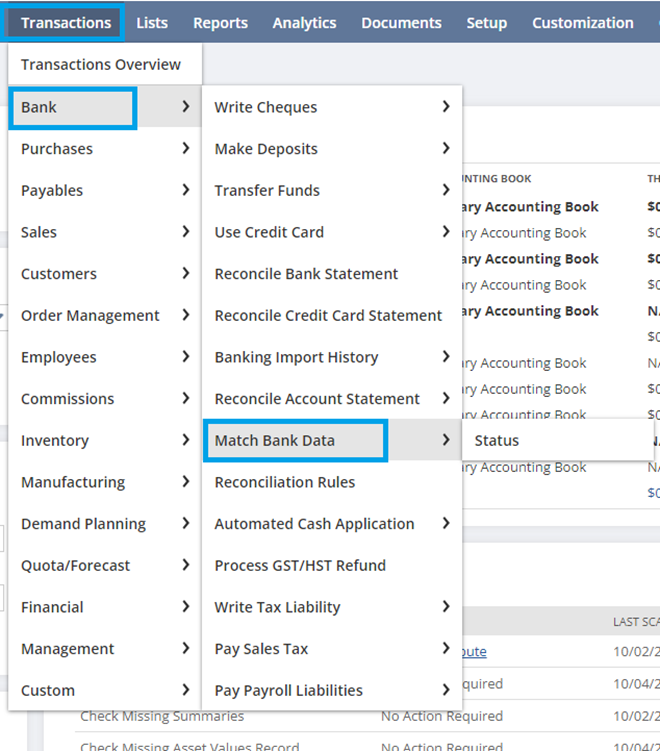Choose Reconcile Bank Statement
The width and height of the screenshot is (660, 751).
click(306, 274)
